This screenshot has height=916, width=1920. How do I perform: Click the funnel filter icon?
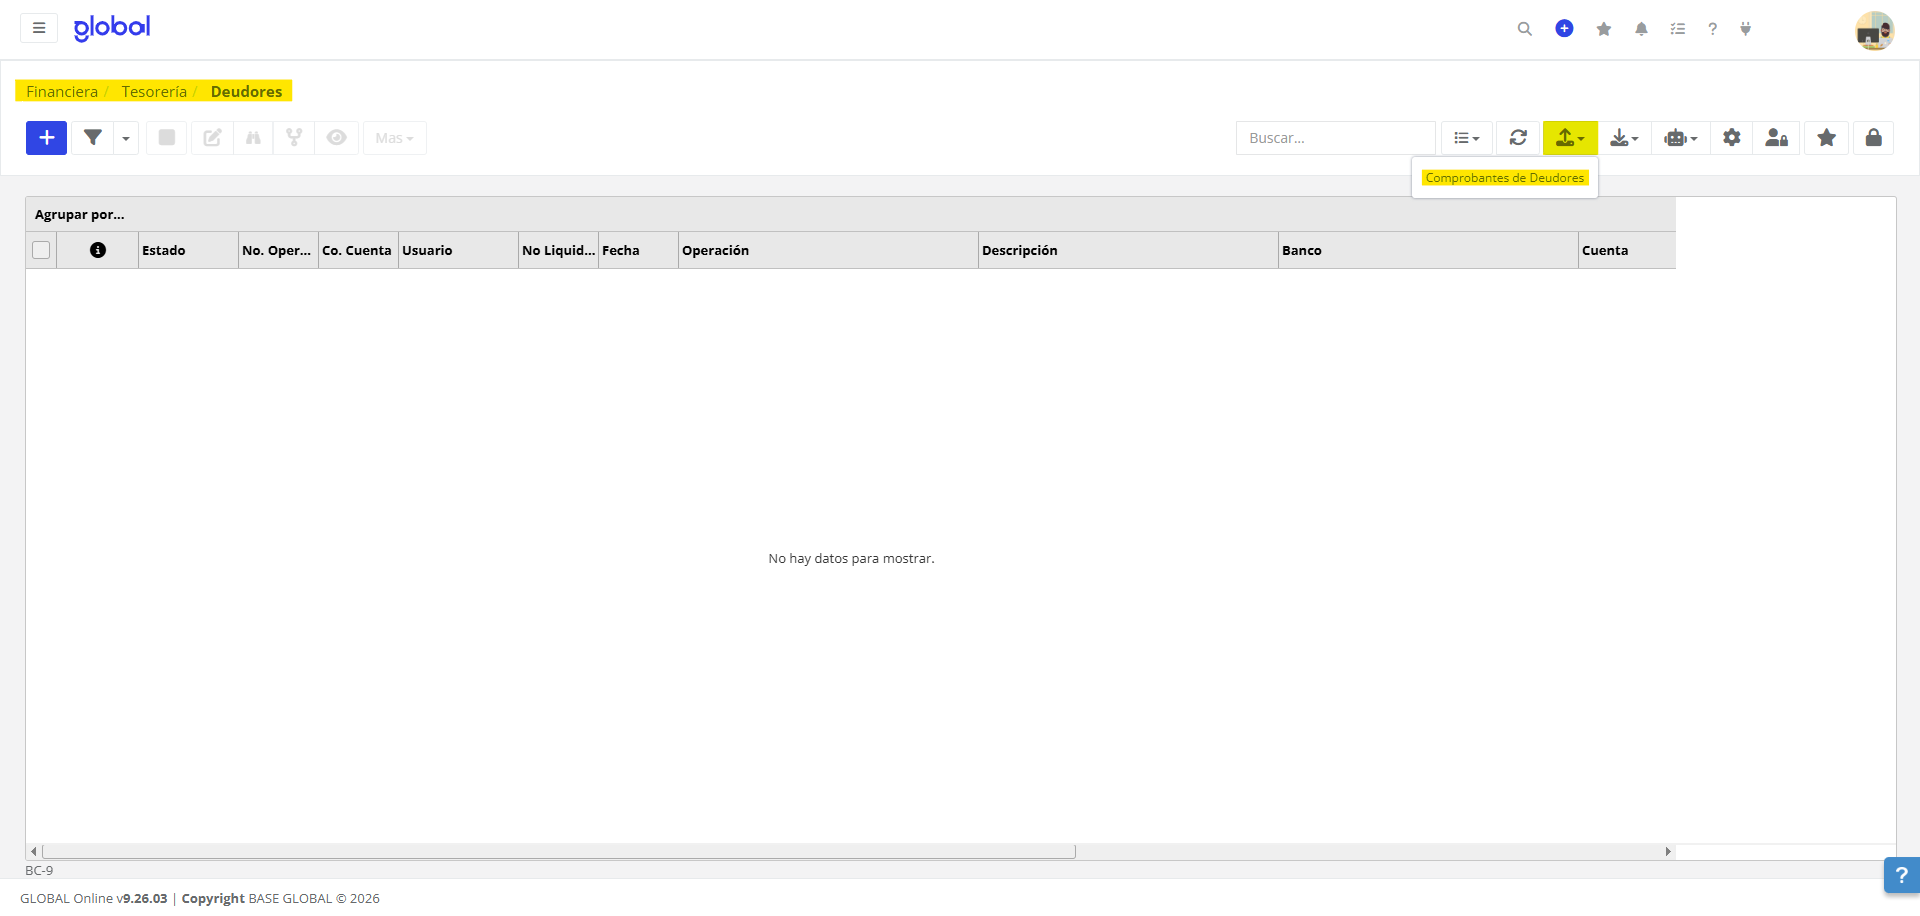coord(93,138)
